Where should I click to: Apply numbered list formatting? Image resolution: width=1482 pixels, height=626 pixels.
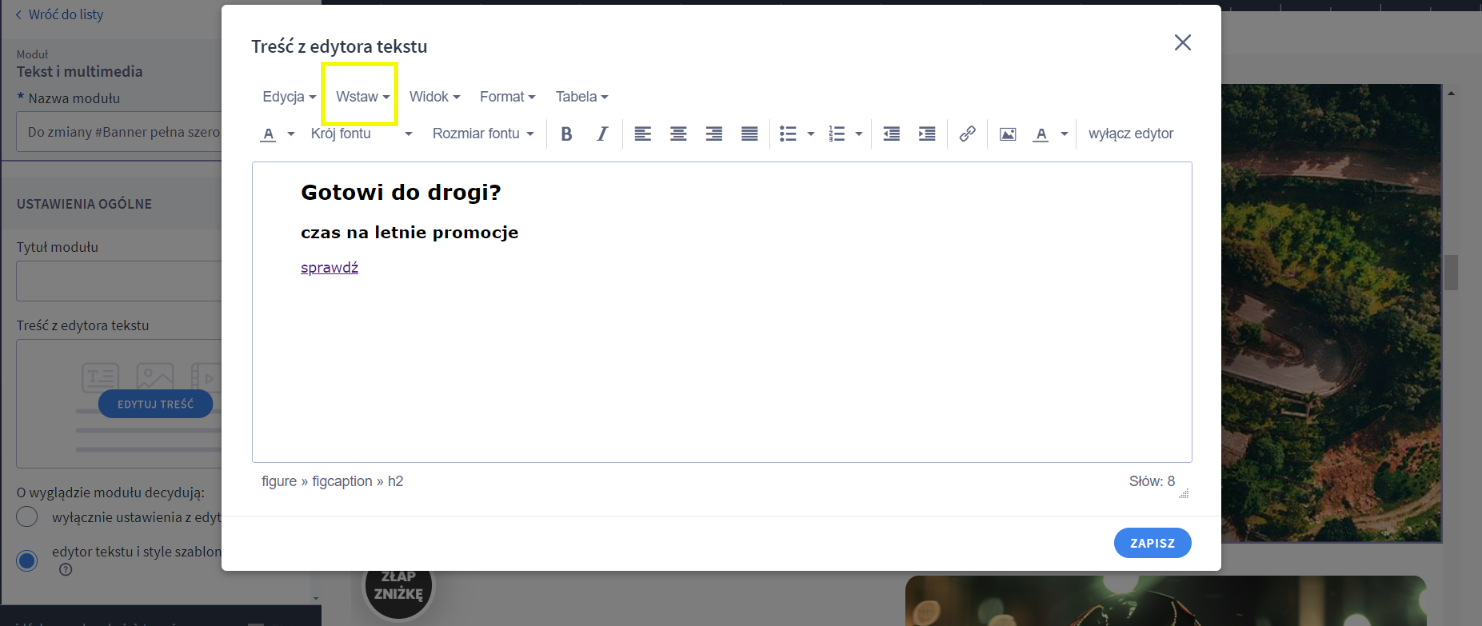[838, 134]
